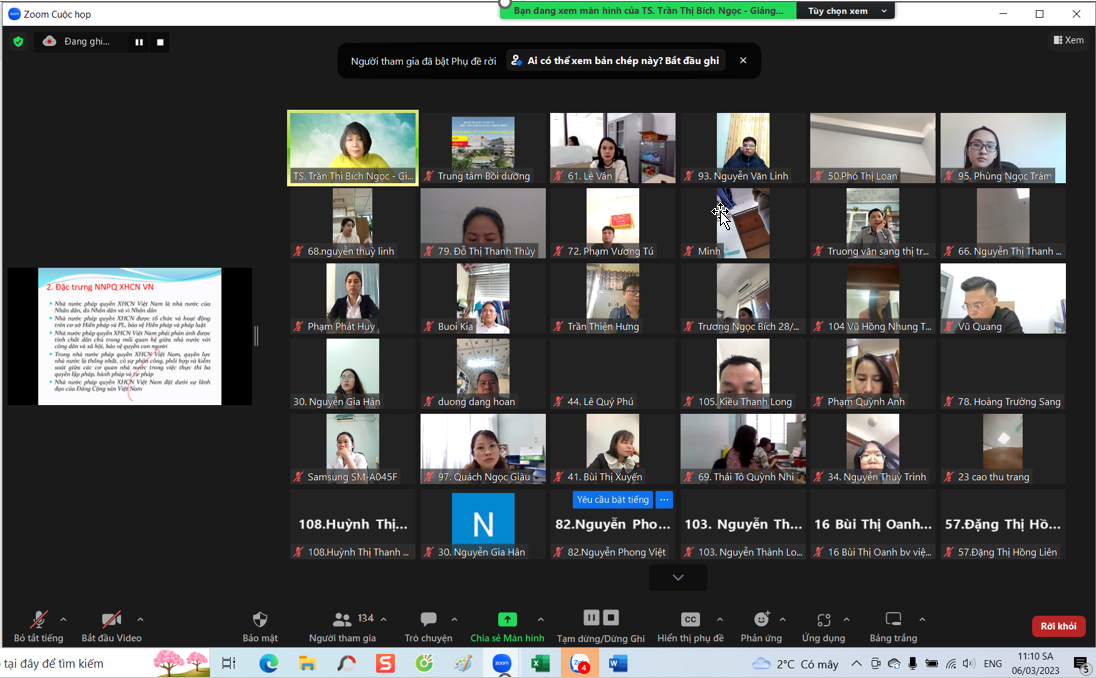Screen dimensions: 1096x678
Task: Open the Người tham gia participants panel
Action: point(343,620)
